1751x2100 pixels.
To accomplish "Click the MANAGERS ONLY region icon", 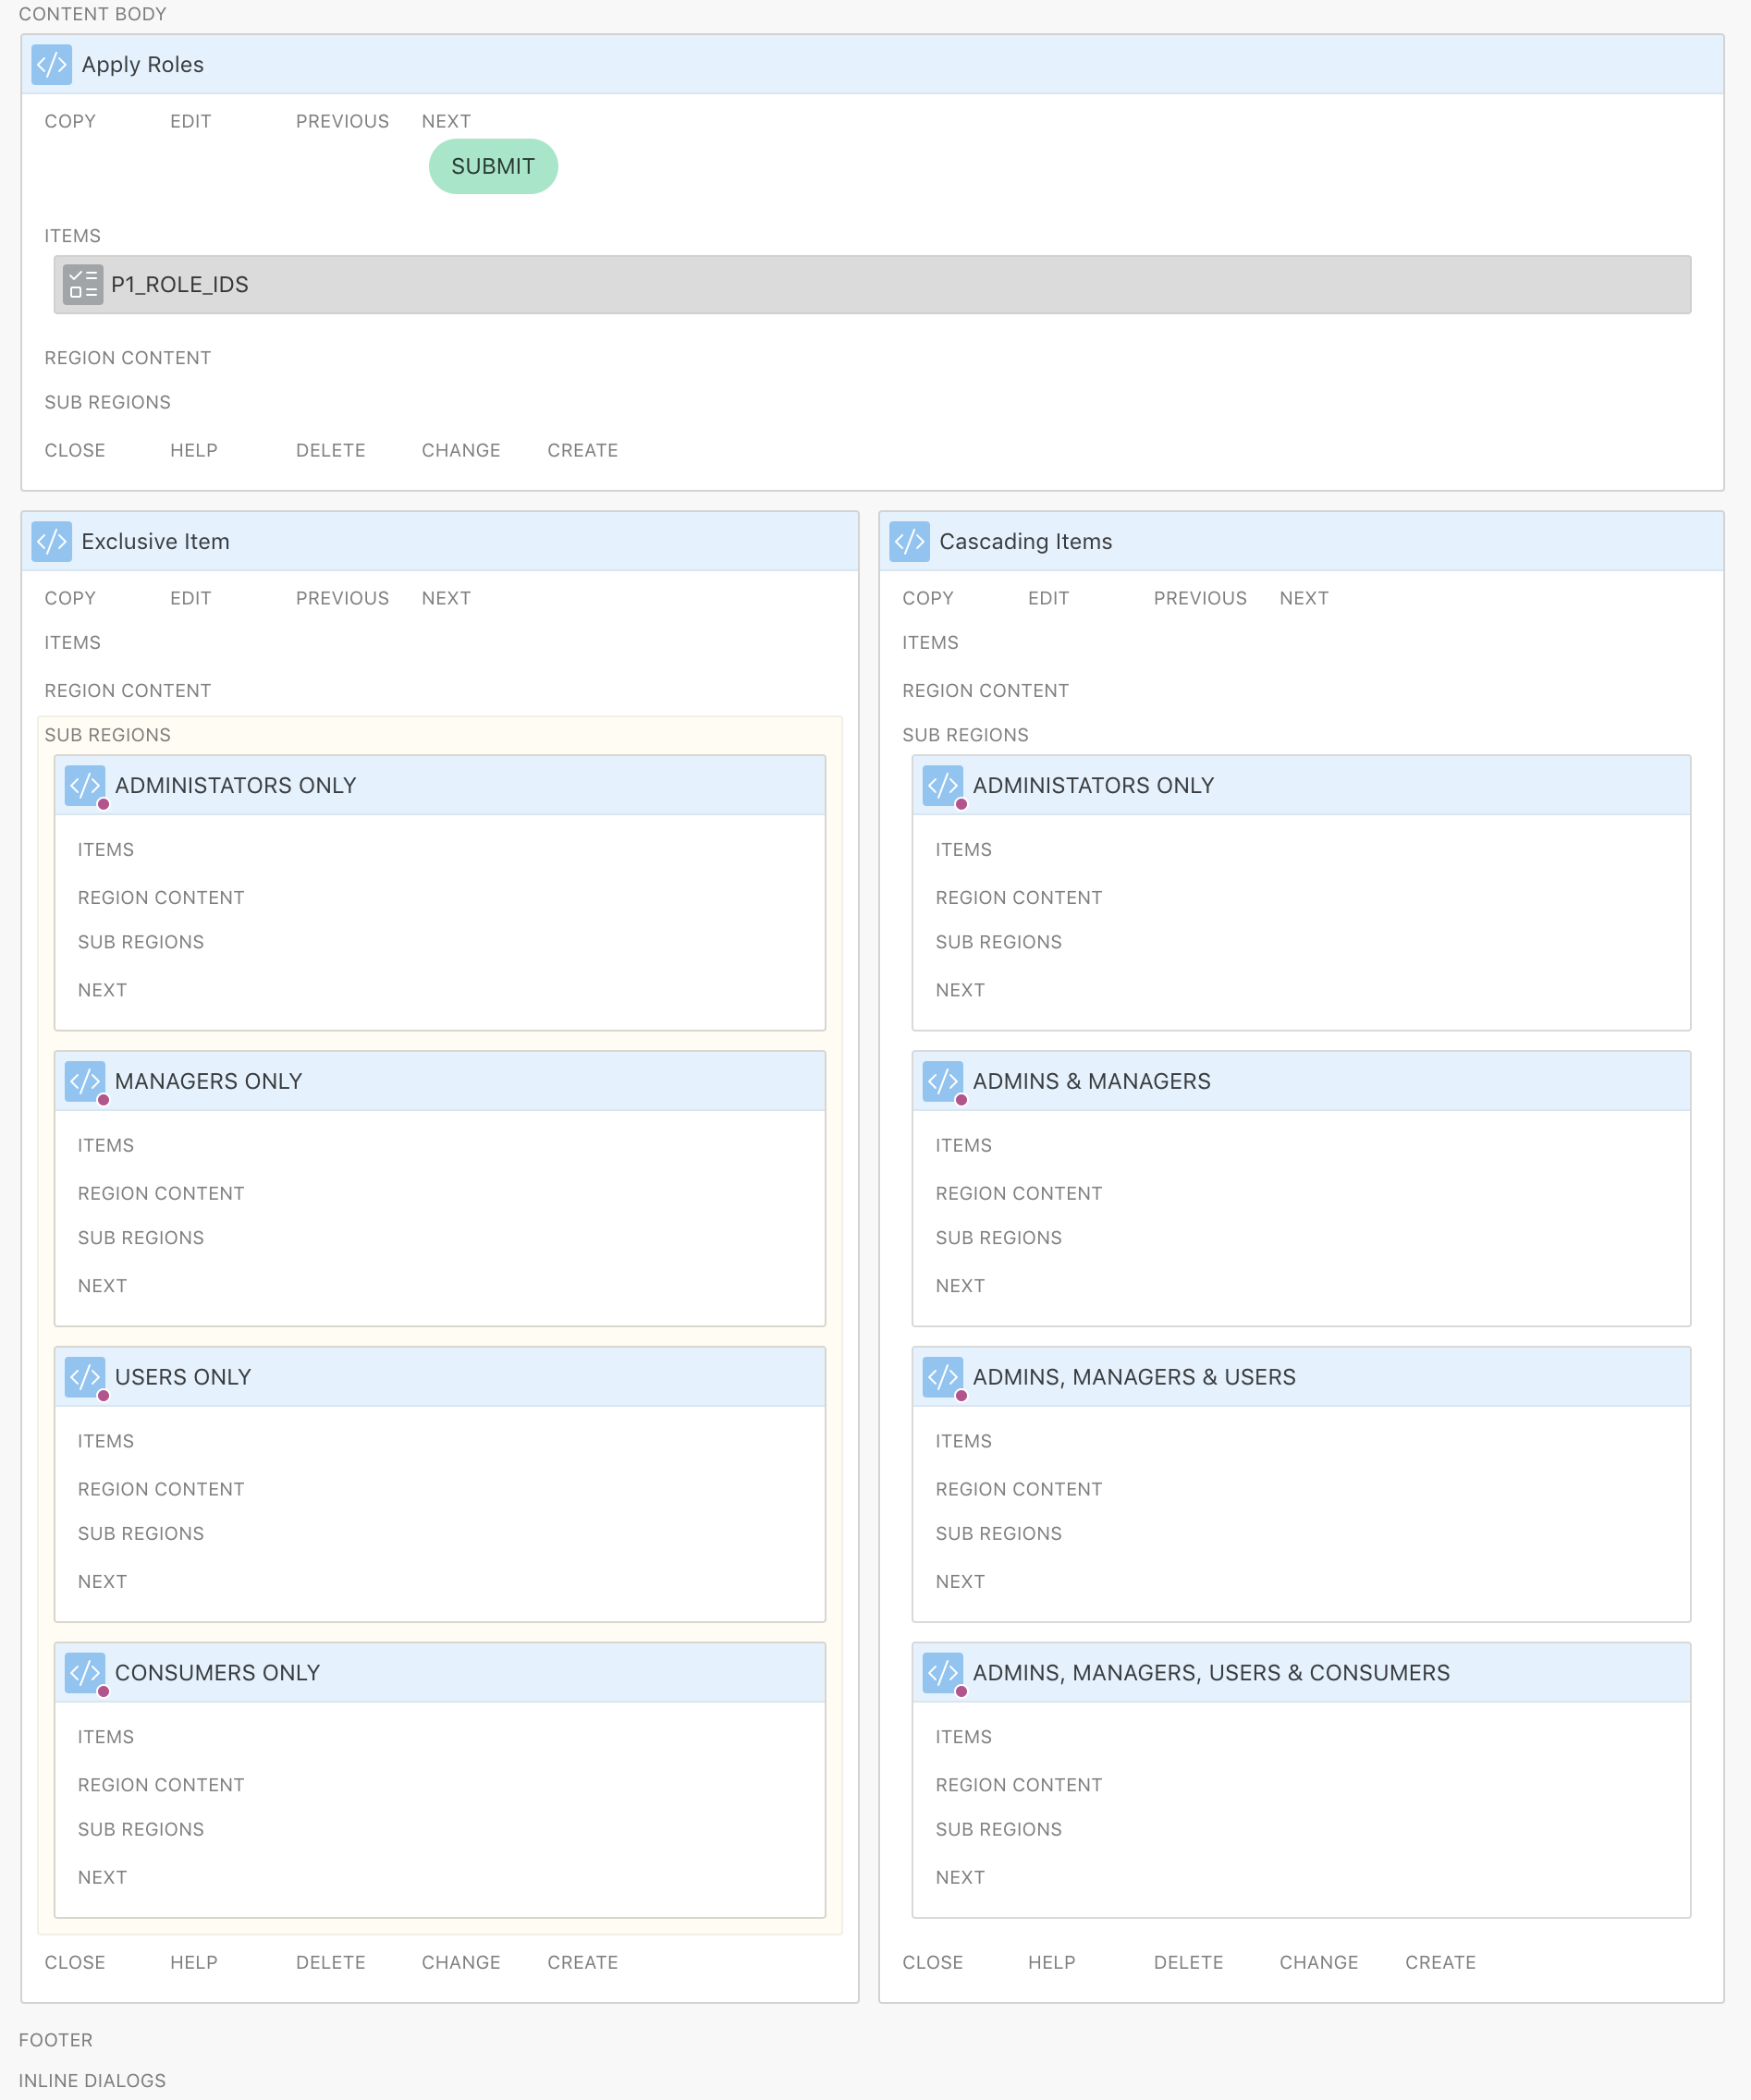I will click(85, 1081).
